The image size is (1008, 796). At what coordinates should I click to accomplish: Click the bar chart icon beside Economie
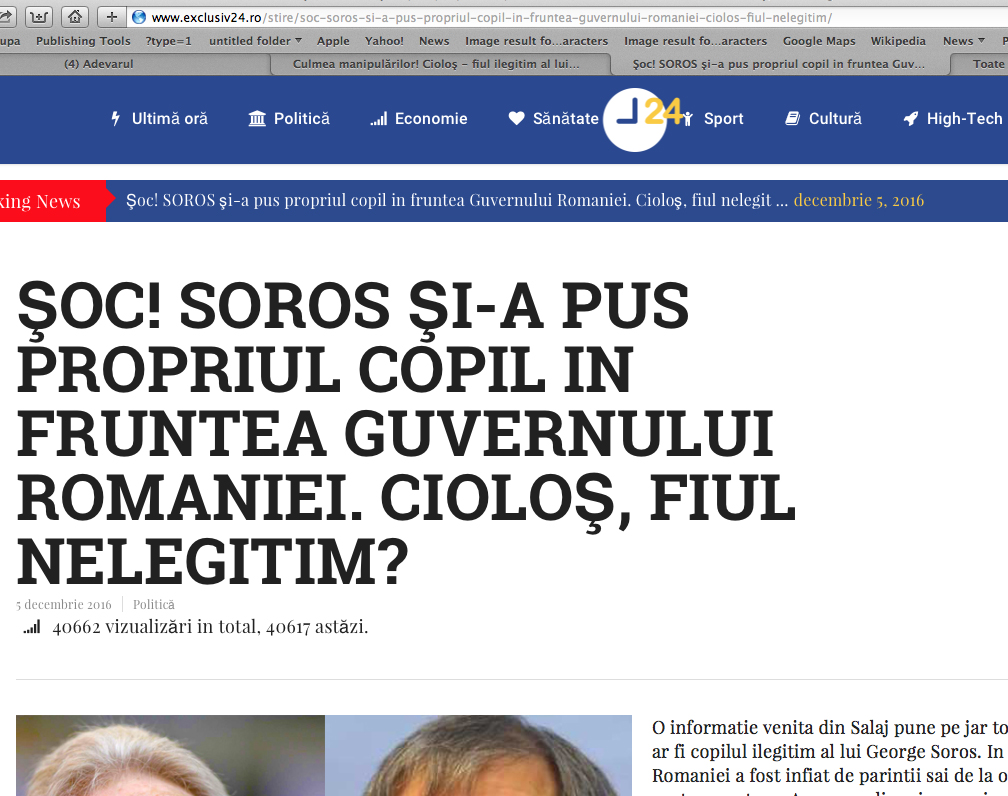coord(379,119)
